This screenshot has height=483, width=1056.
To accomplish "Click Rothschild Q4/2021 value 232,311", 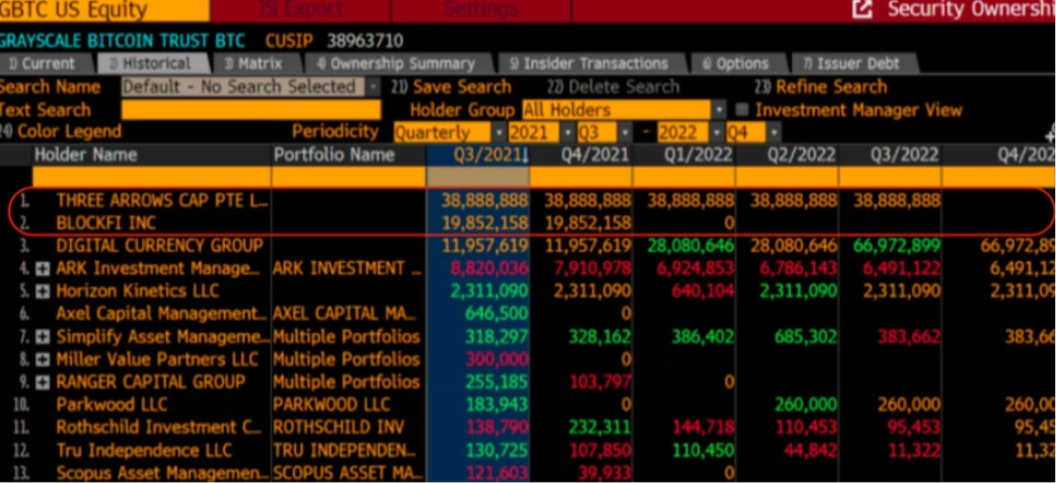I will tap(599, 428).
